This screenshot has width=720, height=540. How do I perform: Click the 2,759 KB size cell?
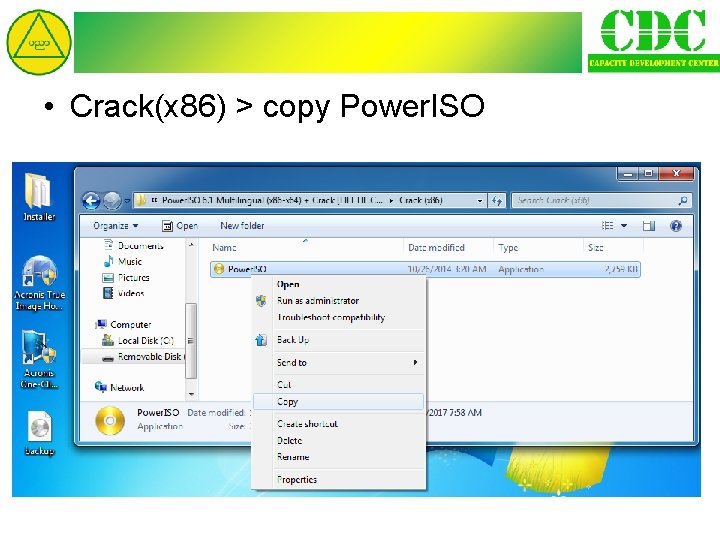pyautogui.click(x=621, y=269)
